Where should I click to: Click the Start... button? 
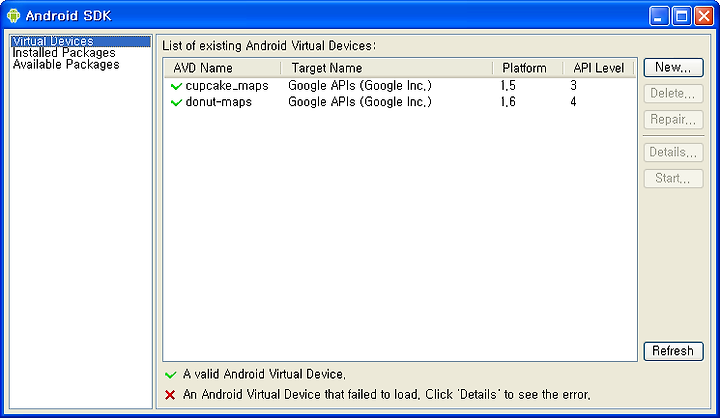point(673,178)
